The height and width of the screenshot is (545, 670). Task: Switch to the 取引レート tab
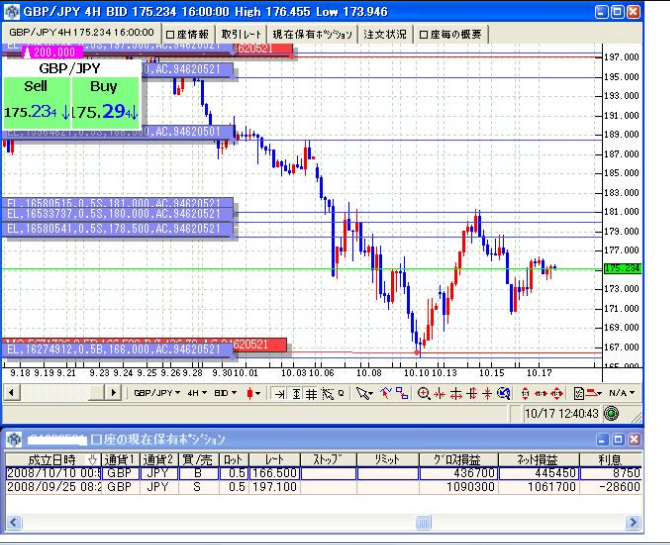[242, 34]
